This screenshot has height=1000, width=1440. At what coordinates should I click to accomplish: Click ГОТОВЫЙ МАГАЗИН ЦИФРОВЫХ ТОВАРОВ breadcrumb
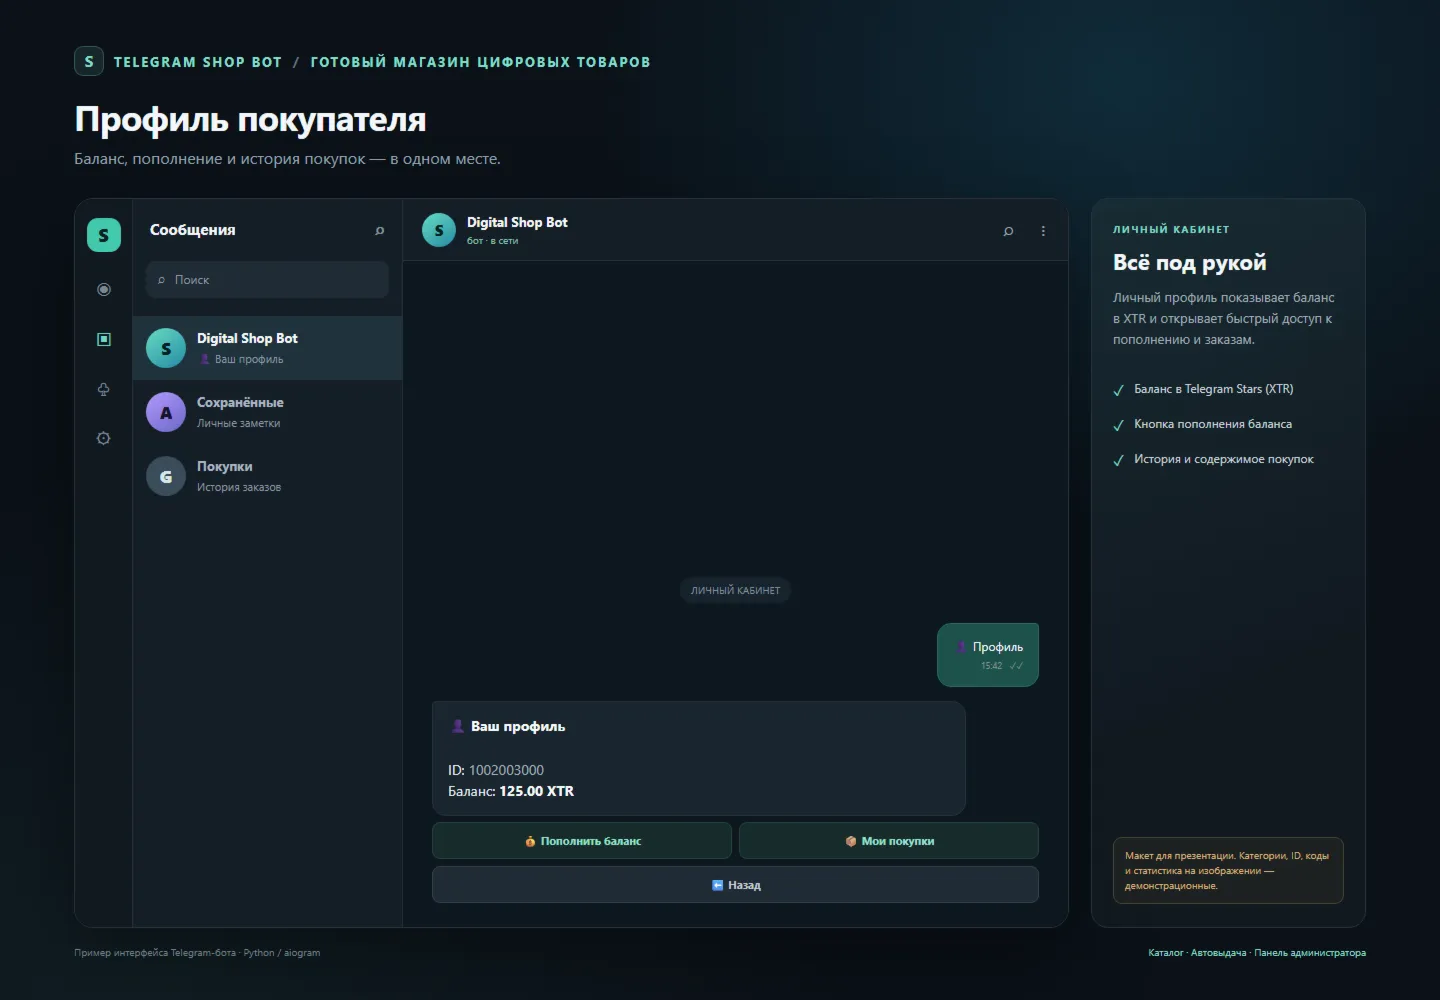[x=480, y=62]
